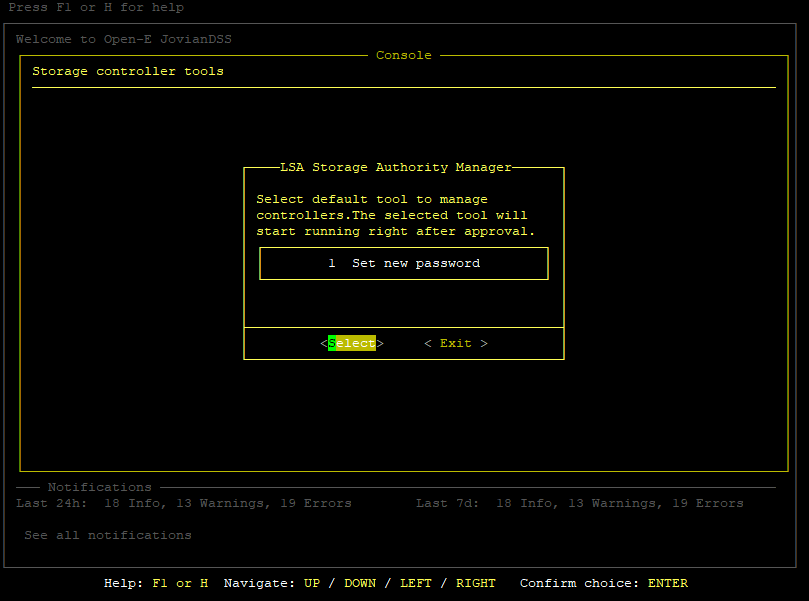Click the 'Notifications' section label

tap(100, 487)
